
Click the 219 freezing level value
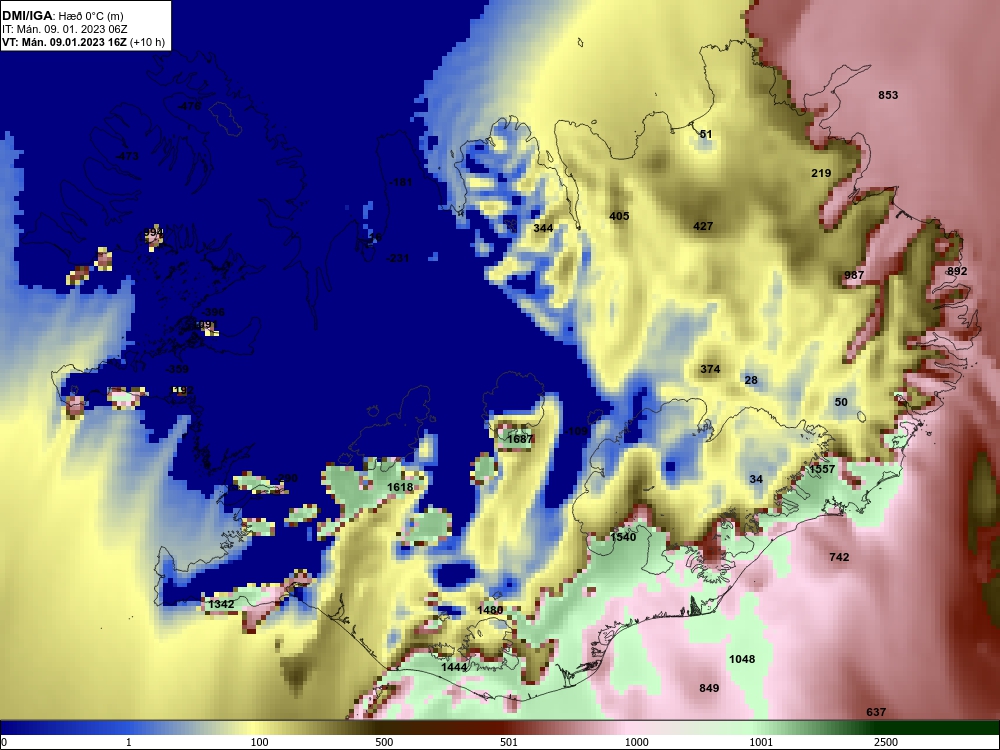click(821, 173)
